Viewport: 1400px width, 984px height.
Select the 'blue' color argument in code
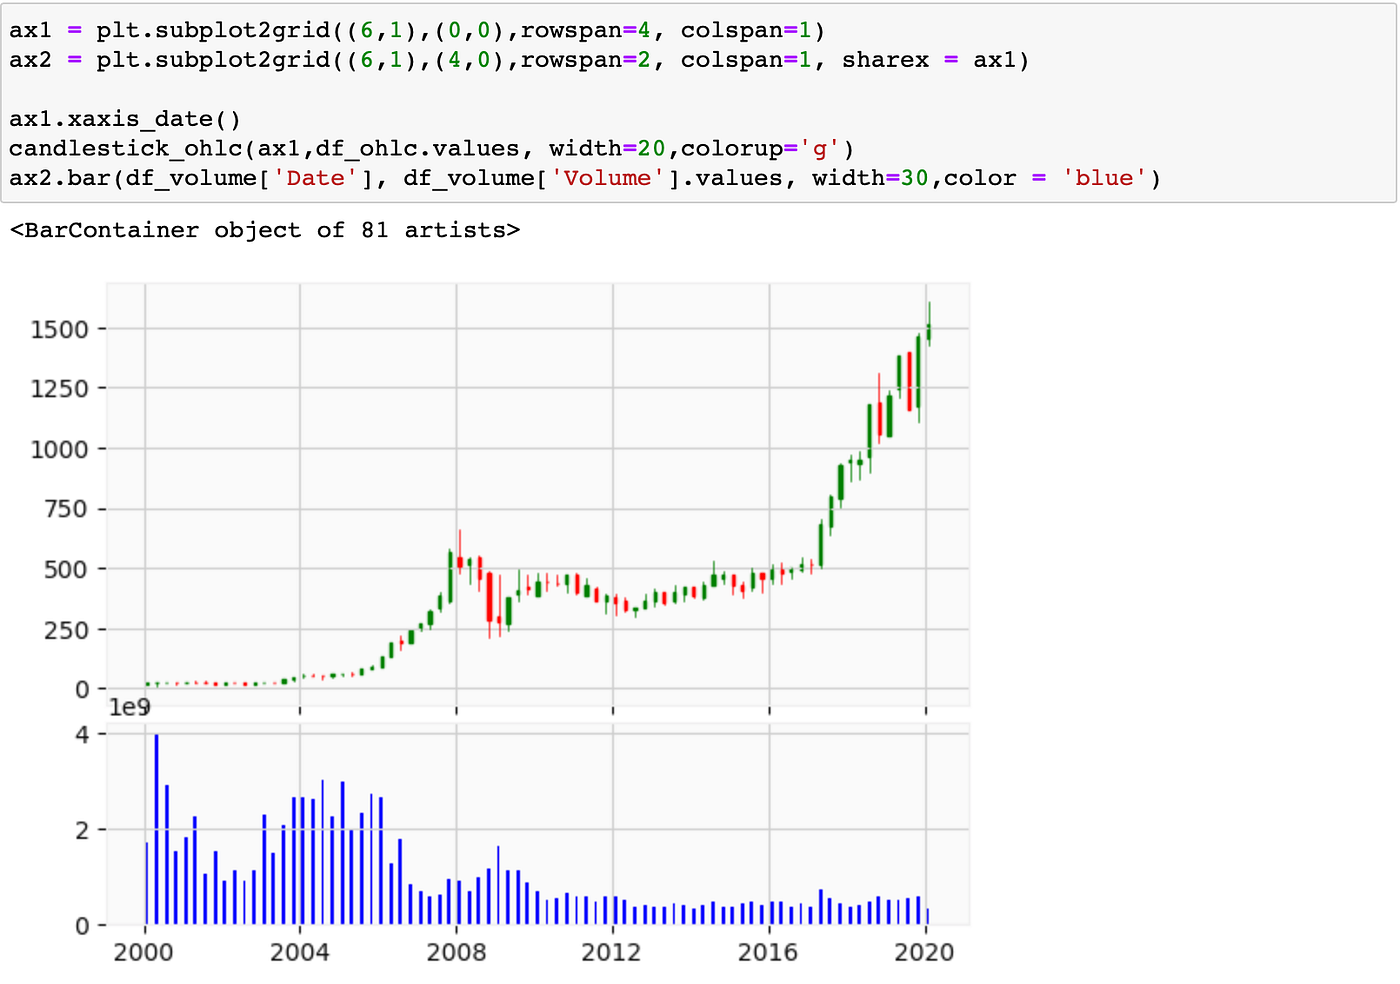[1107, 178]
